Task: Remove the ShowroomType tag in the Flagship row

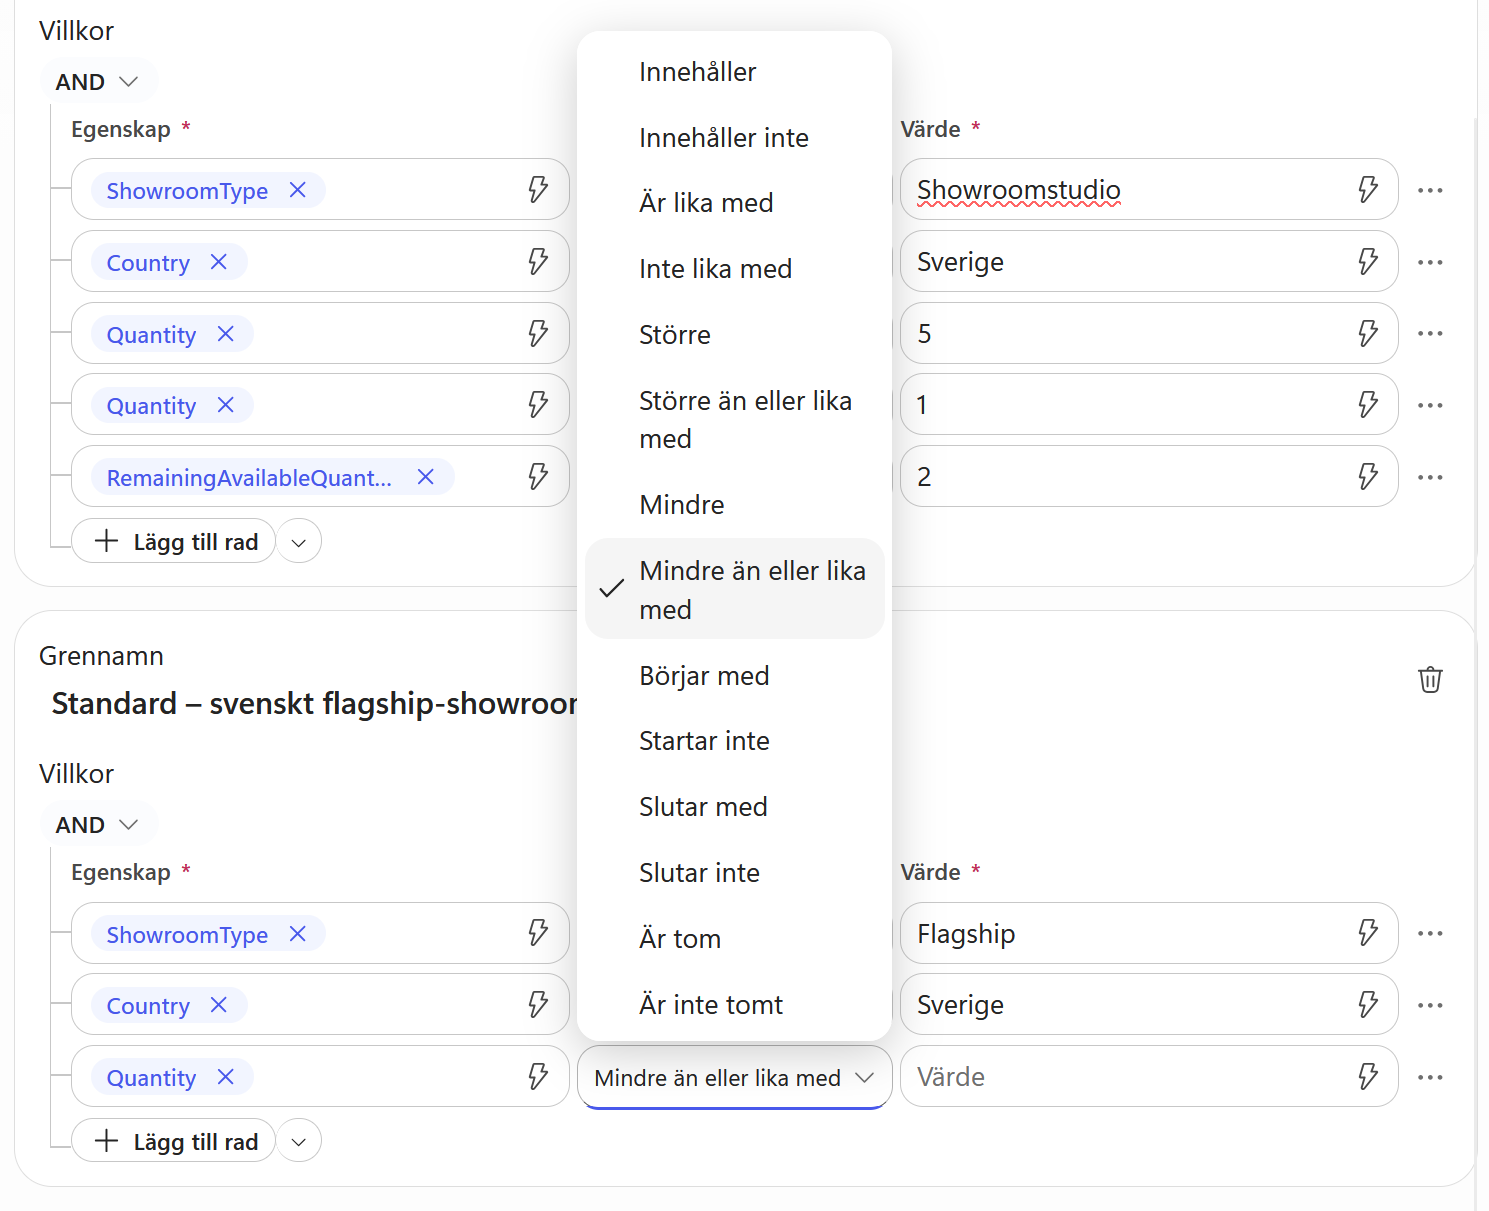Action: (x=298, y=934)
